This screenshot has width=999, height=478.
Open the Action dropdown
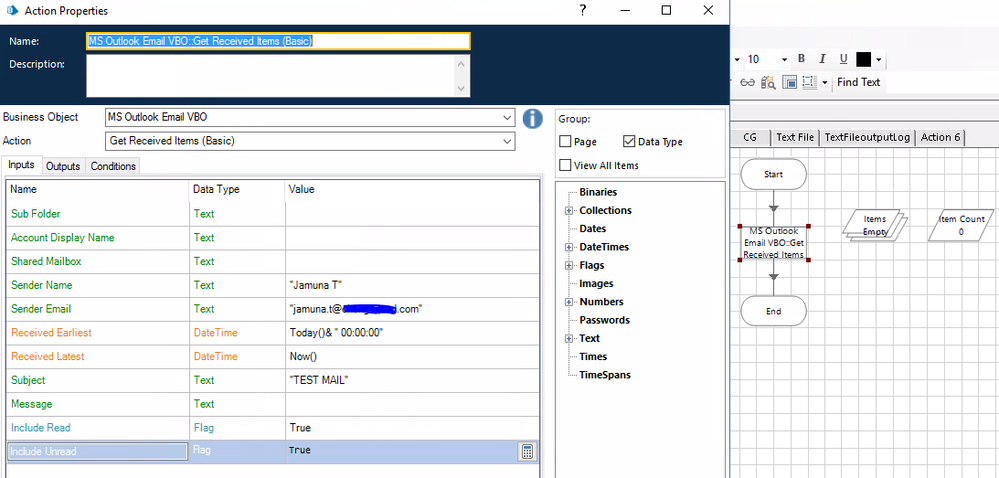coord(507,141)
